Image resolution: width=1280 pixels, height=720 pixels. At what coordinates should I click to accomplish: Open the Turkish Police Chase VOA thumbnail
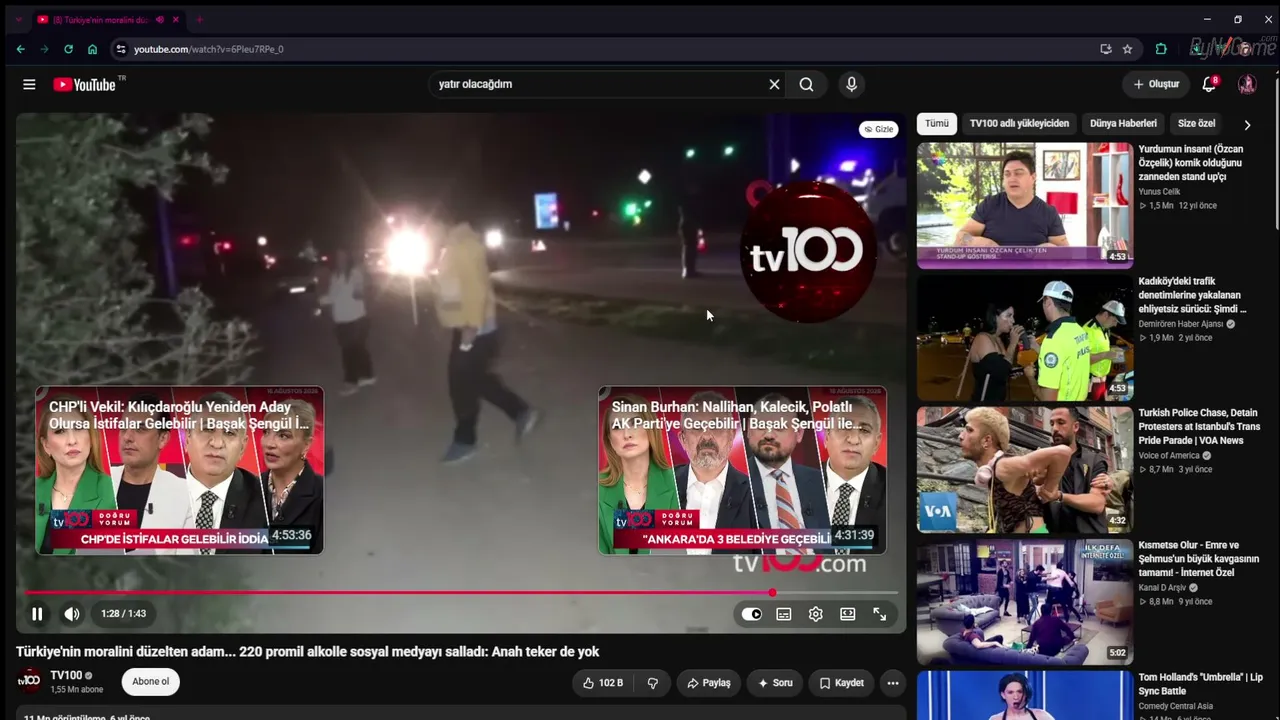pyautogui.click(x=1025, y=470)
